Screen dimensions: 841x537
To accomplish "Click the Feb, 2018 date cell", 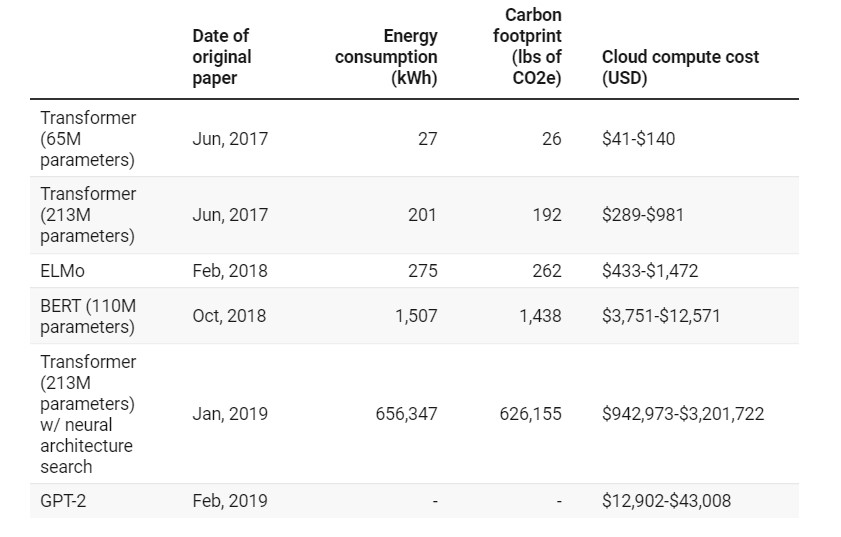I will pyautogui.click(x=230, y=271).
